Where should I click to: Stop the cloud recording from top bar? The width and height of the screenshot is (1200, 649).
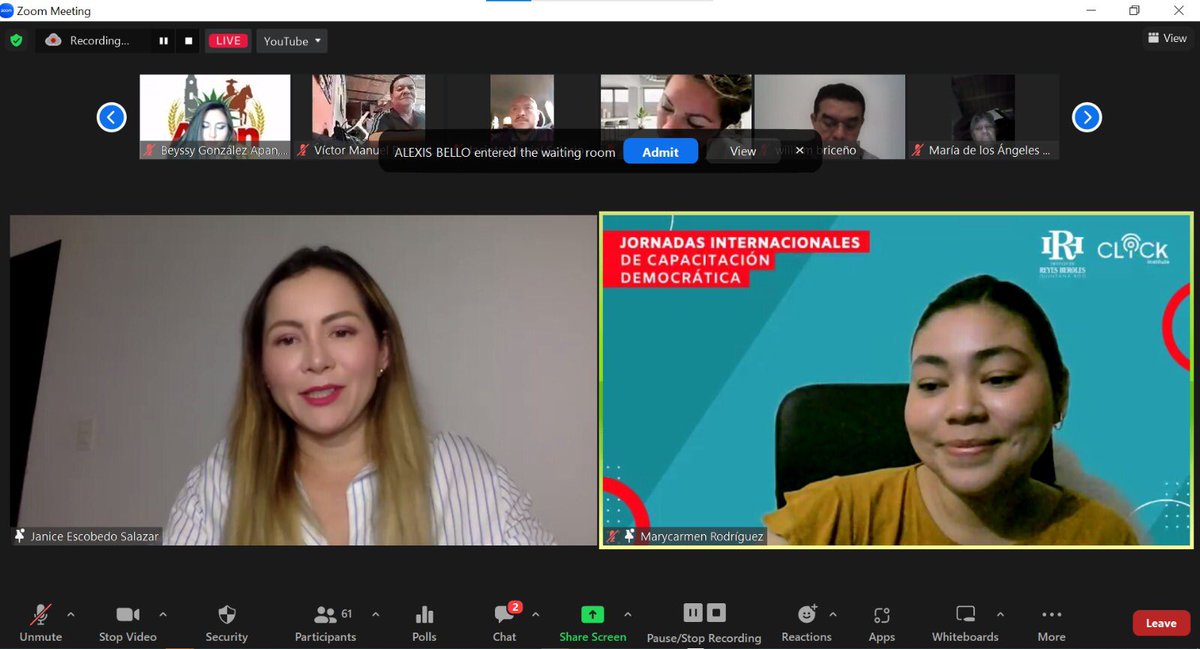(188, 41)
